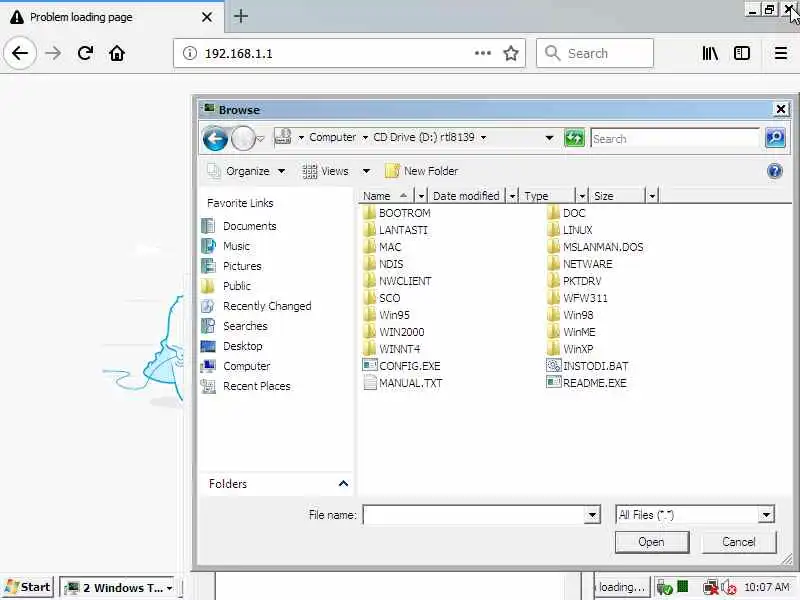Open the Music favorite link
This screenshot has width=800, height=600.
click(226, 246)
